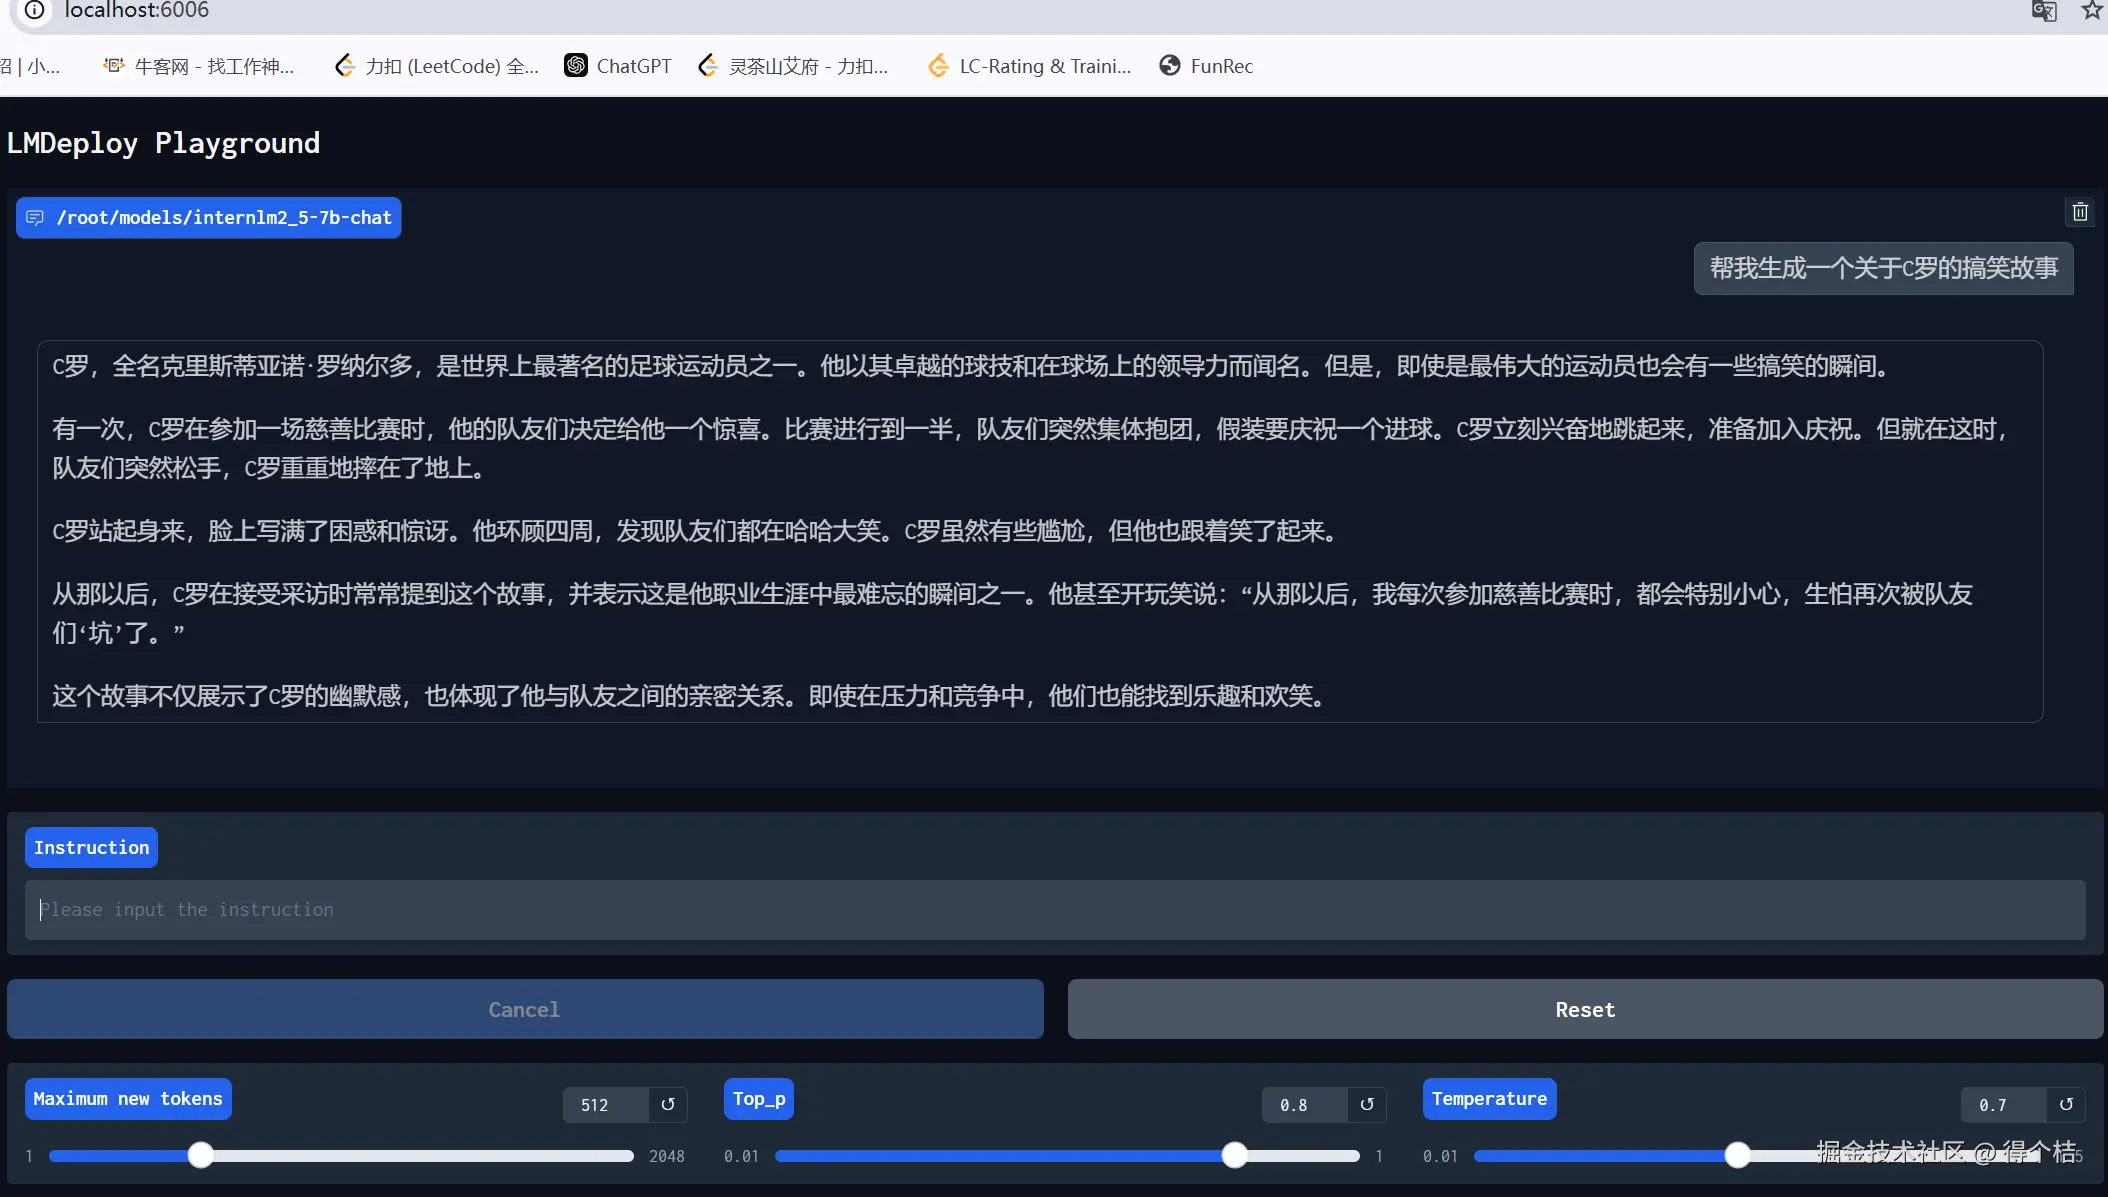Viewport: 2108px width, 1197px height.
Task: Click the Maximum new tokens slider handle
Action: point(201,1155)
